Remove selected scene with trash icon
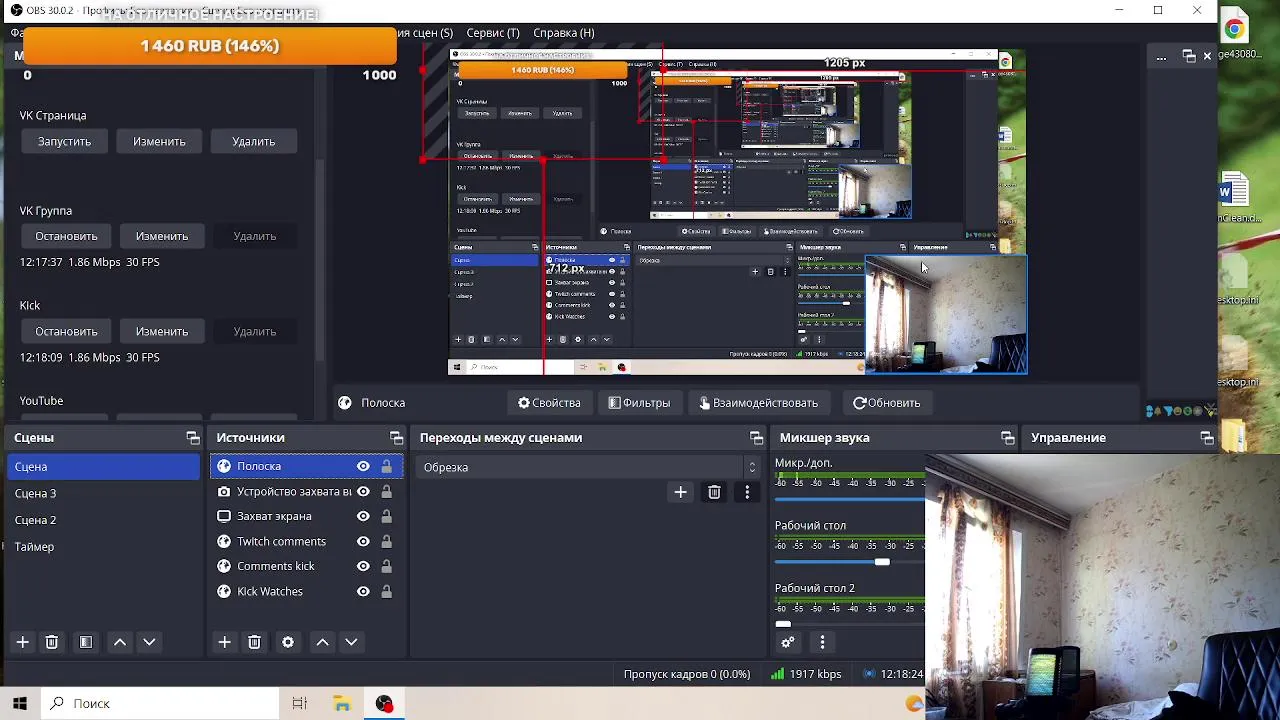Screen dimensions: 1280x720 [x=52, y=642]
